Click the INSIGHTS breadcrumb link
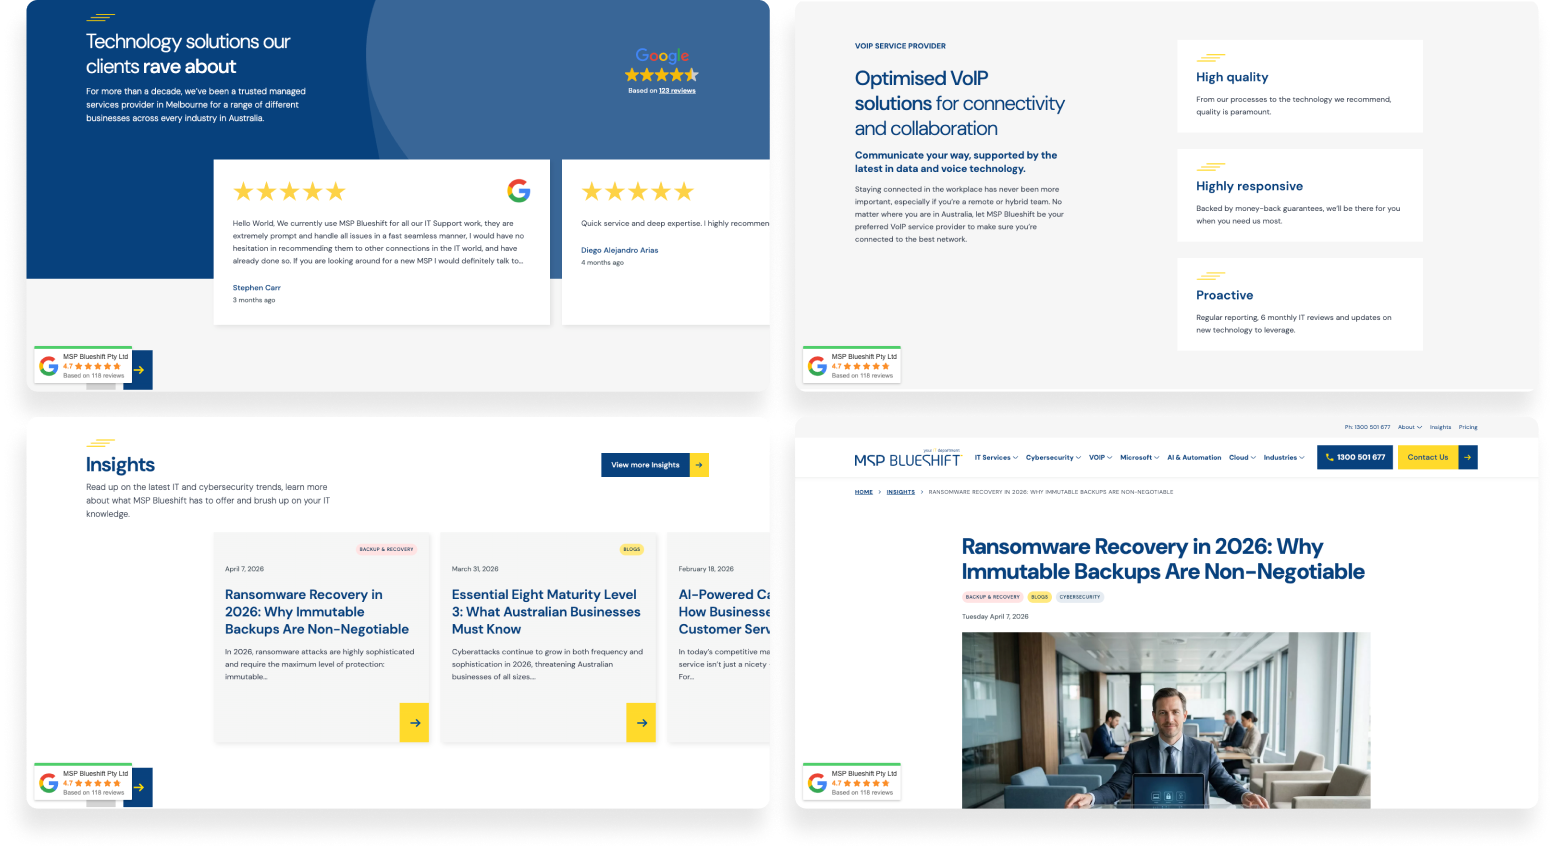 [900, 492]
